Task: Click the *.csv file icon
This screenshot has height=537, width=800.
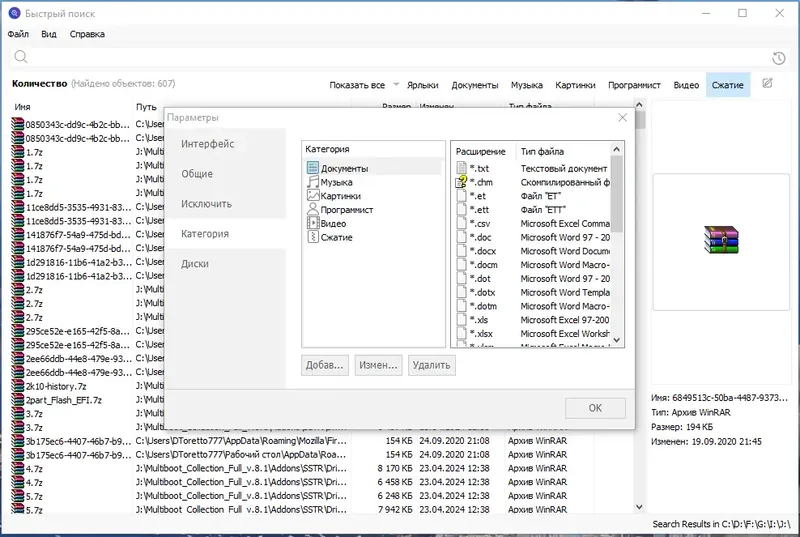Action: coord(461,223)
